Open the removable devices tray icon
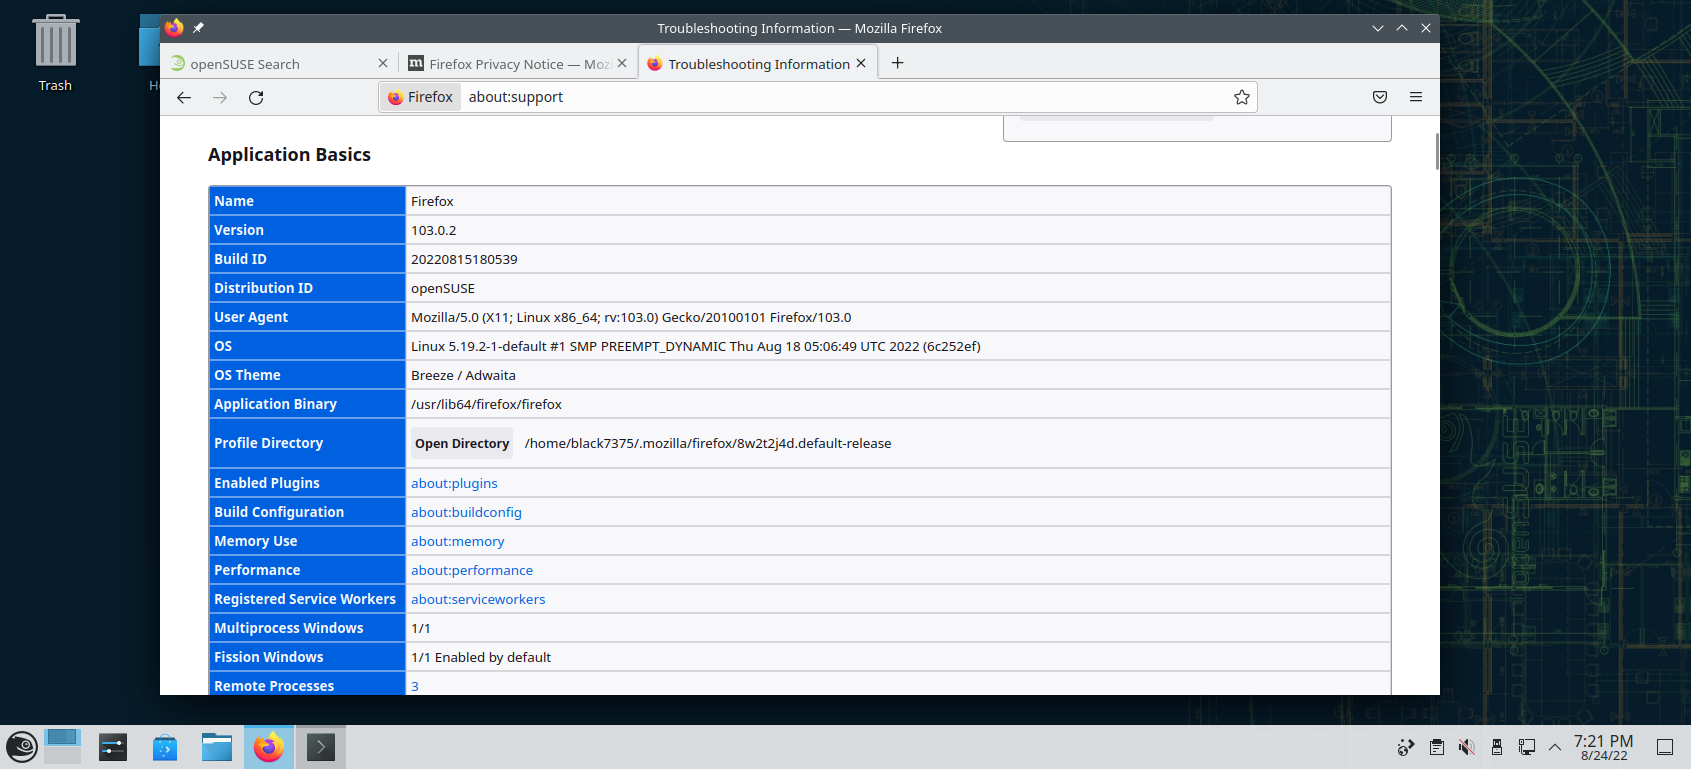1691x769 pixels. [x=1497, y=747]
